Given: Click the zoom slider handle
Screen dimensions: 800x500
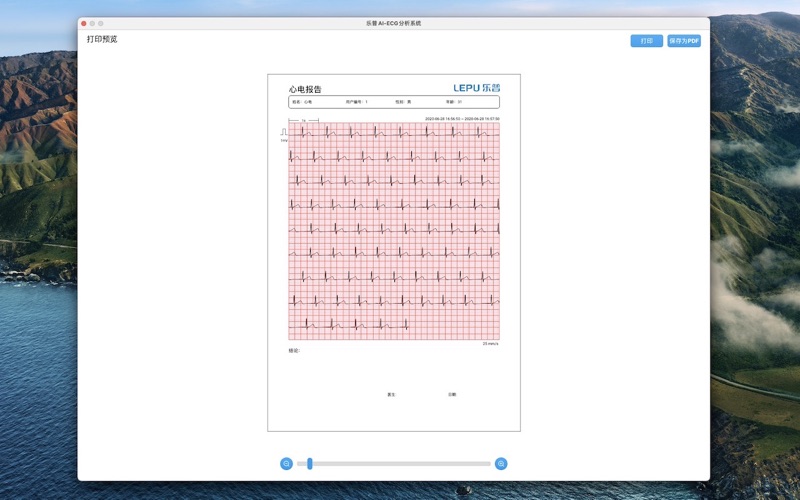Looking at the screenshot, I should tap(310, 463).
